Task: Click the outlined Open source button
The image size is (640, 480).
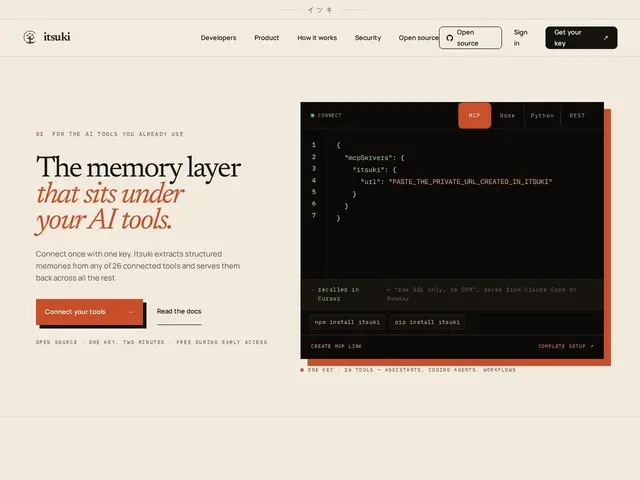Action: [470, 38]
